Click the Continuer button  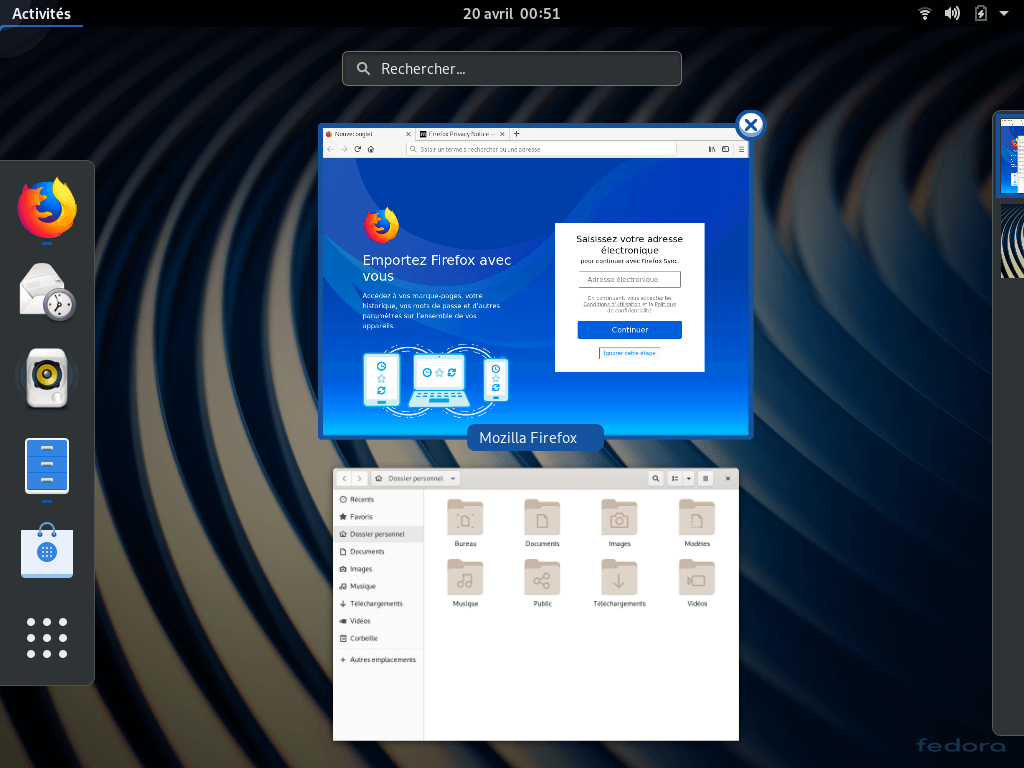pos(630,330)
